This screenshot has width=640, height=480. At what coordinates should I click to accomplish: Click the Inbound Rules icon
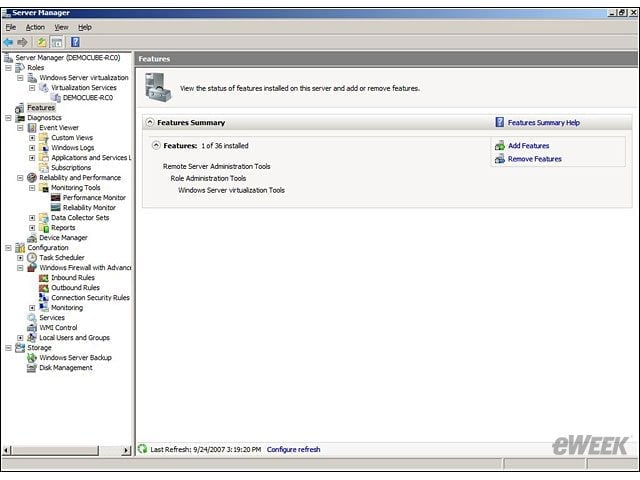point(44,278)
